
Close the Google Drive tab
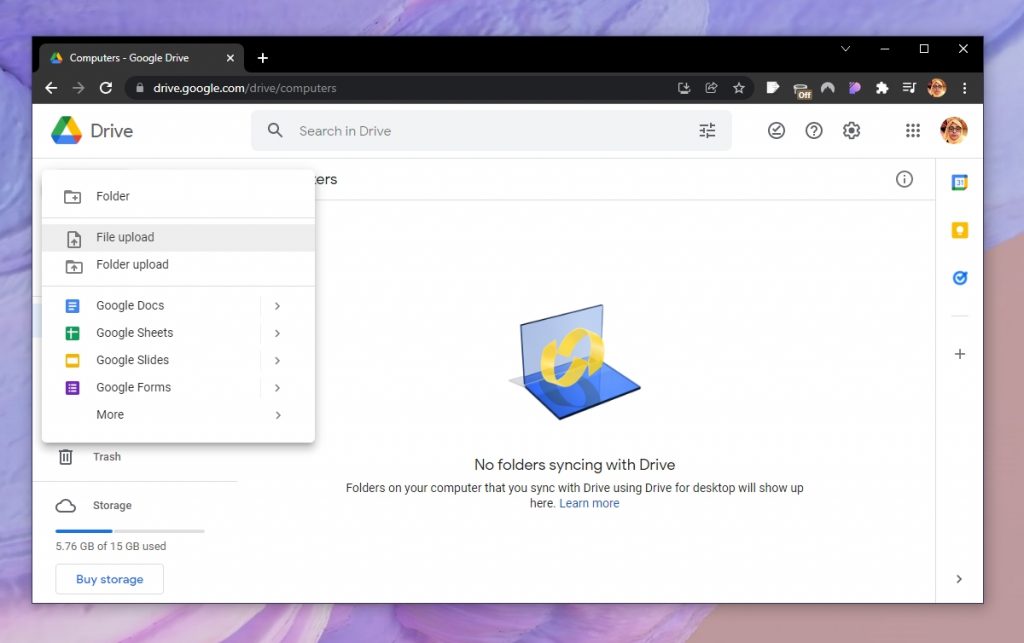tap(230, 58)
